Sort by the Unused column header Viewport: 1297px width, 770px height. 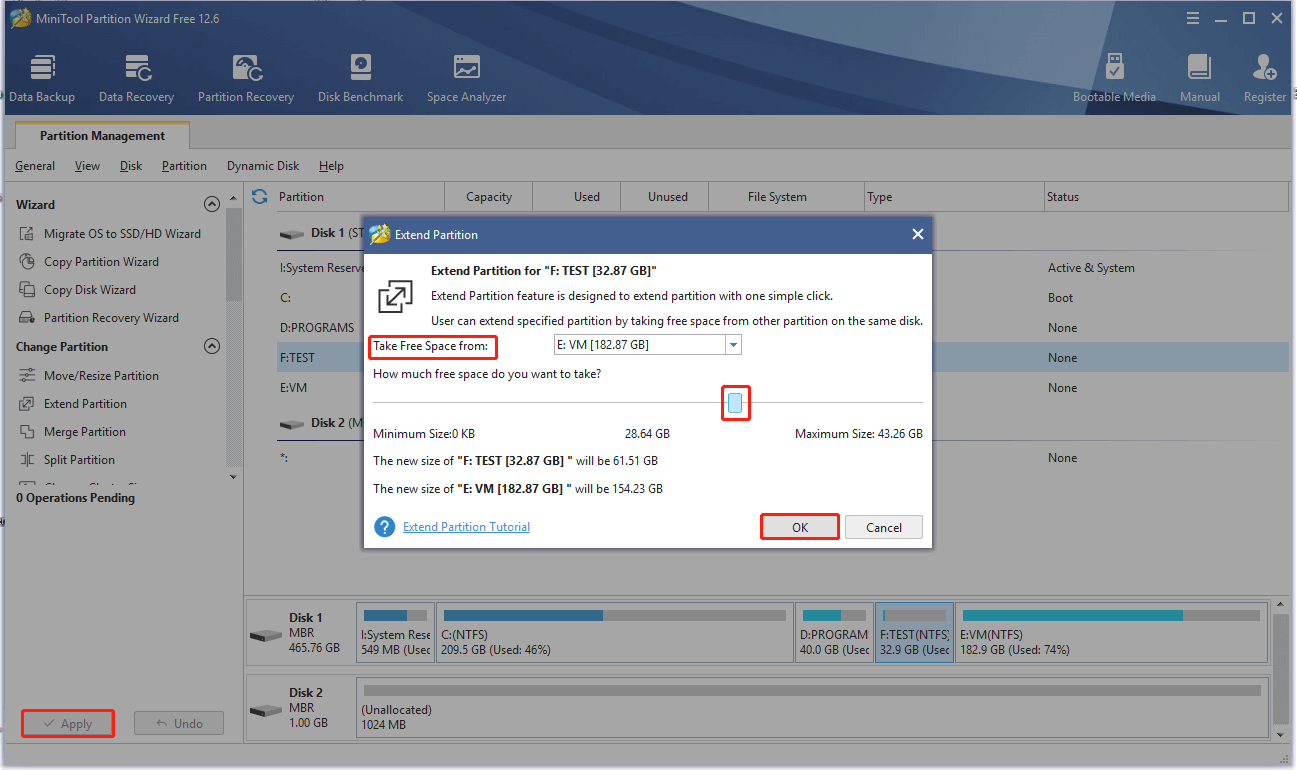667,197
